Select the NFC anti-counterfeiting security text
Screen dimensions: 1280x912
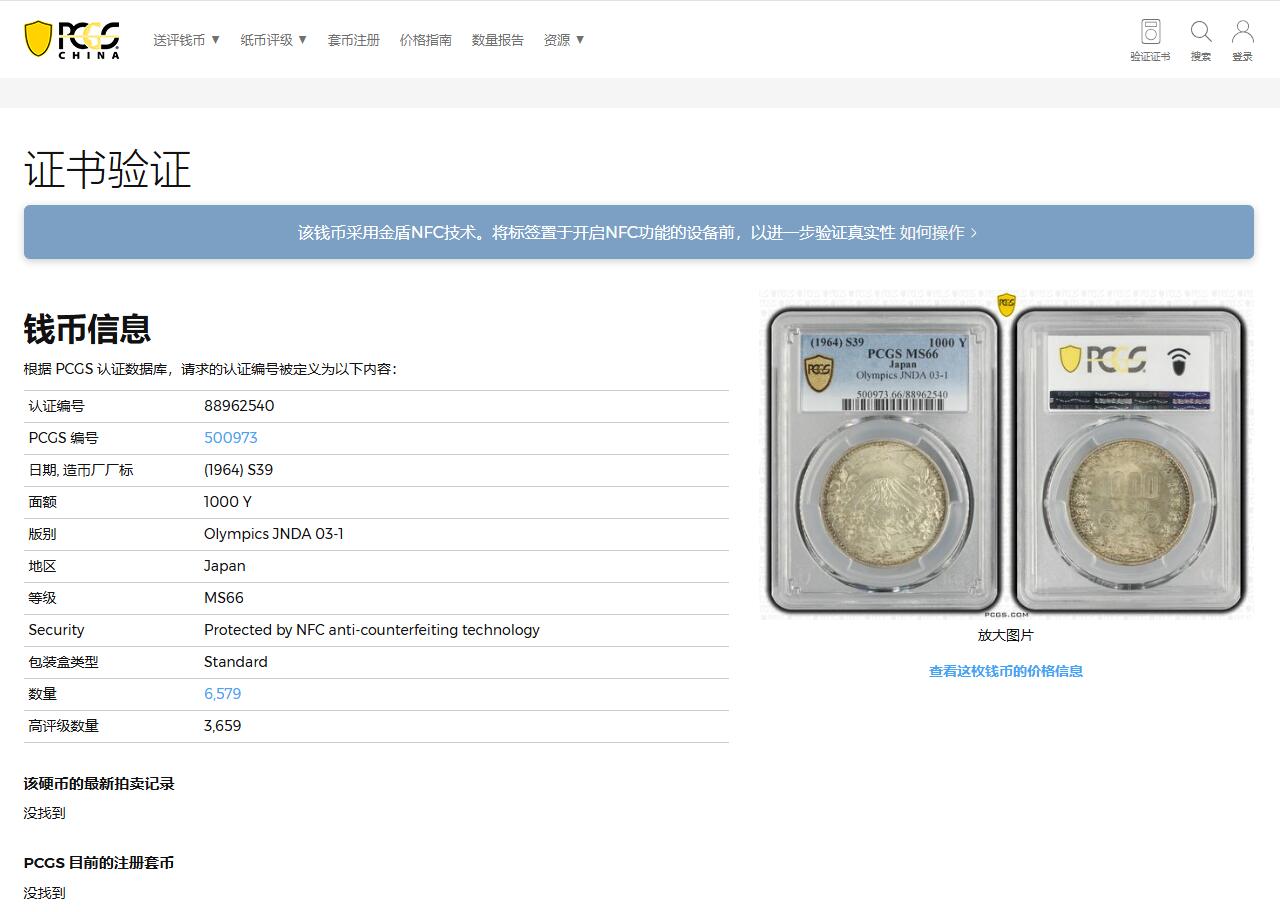(x=372, y=630)
